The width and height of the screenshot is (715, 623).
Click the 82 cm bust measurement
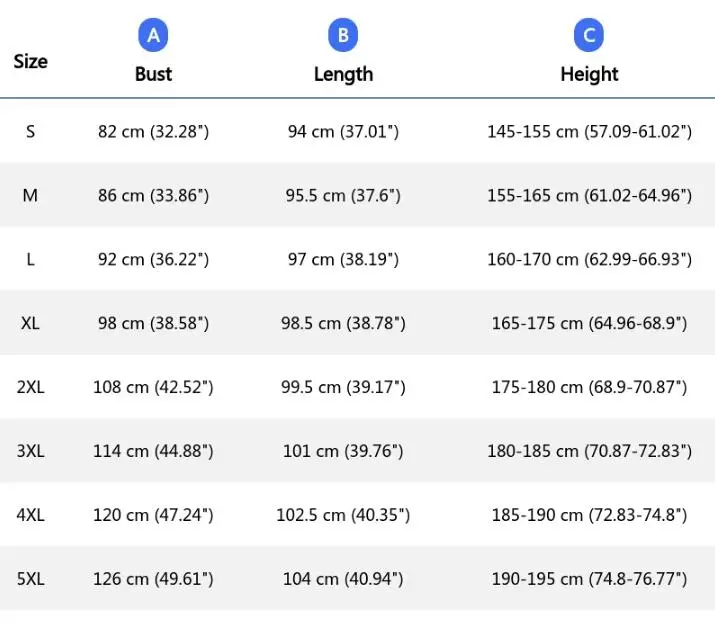tap(153, 131)
